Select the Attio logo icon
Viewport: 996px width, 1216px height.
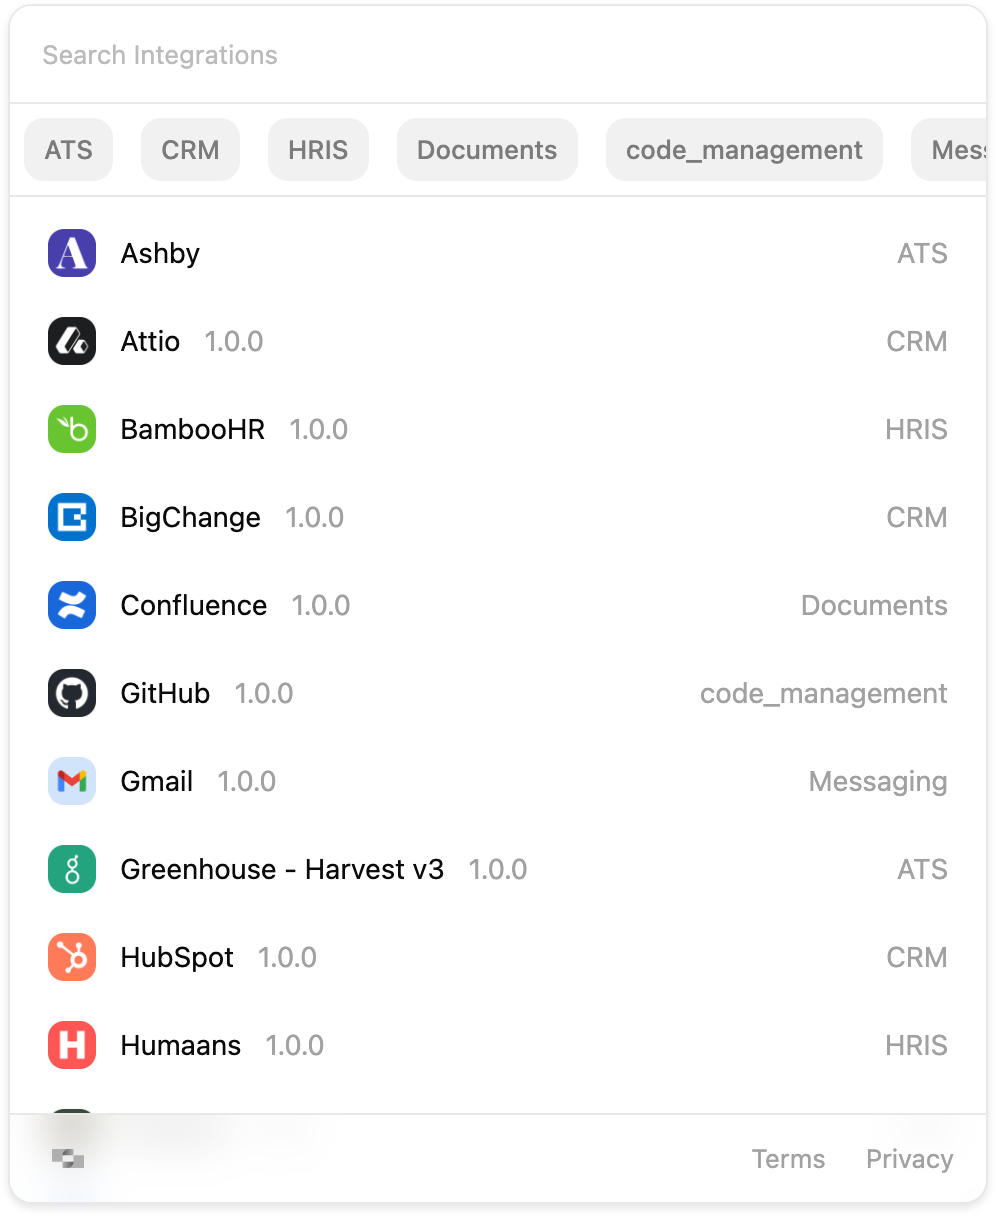tap(71, 341)
